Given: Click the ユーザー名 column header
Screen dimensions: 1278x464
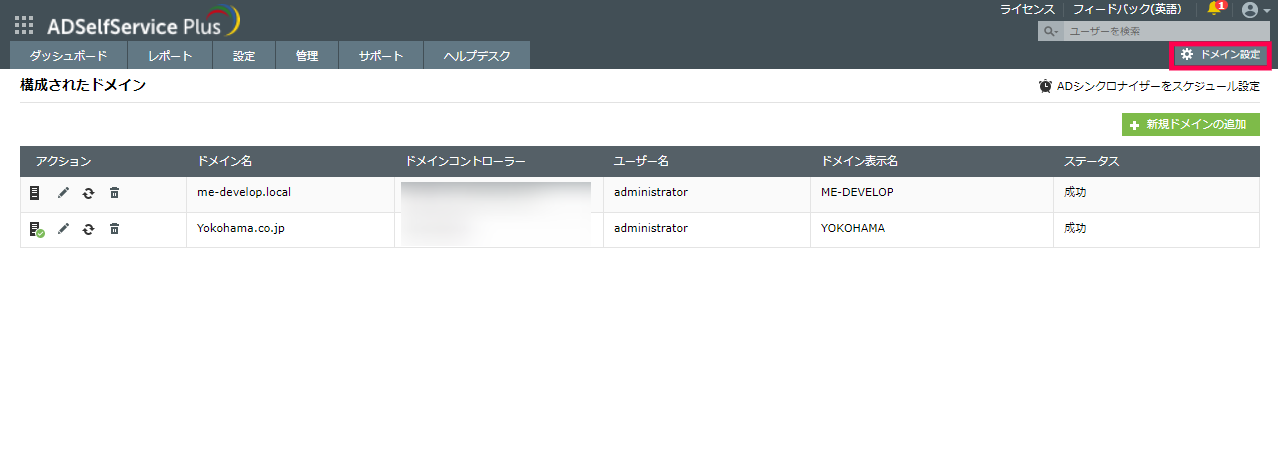Looking at the screenshot, I should point(641,161).
